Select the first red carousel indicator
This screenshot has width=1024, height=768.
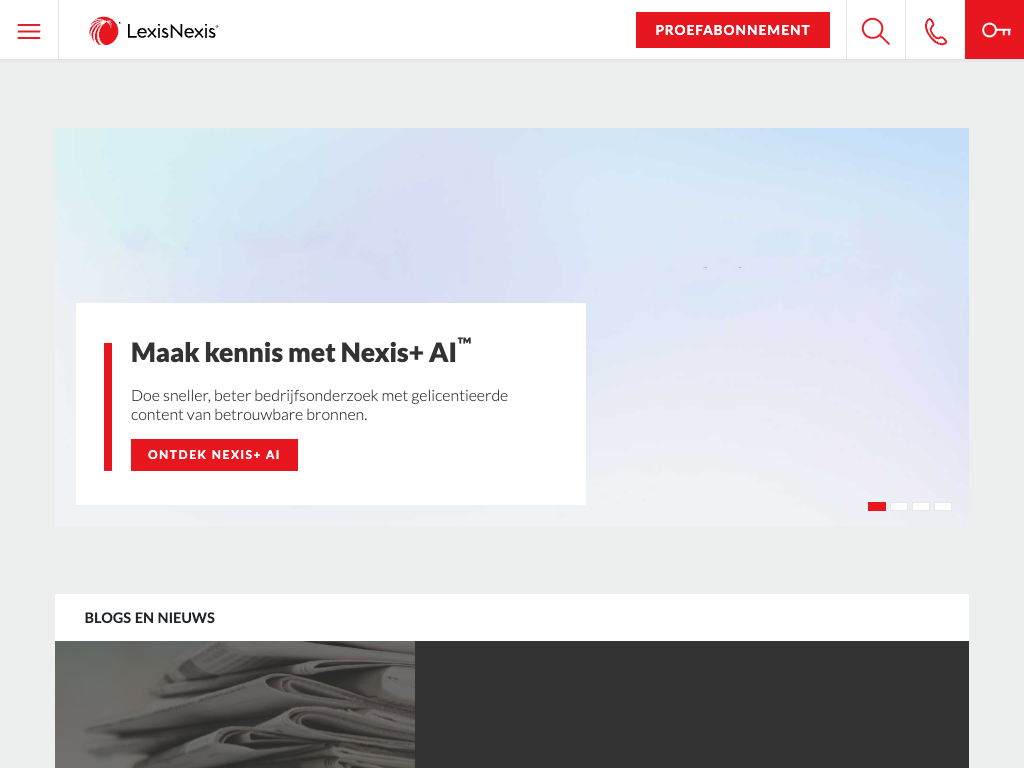click(876, 507)
